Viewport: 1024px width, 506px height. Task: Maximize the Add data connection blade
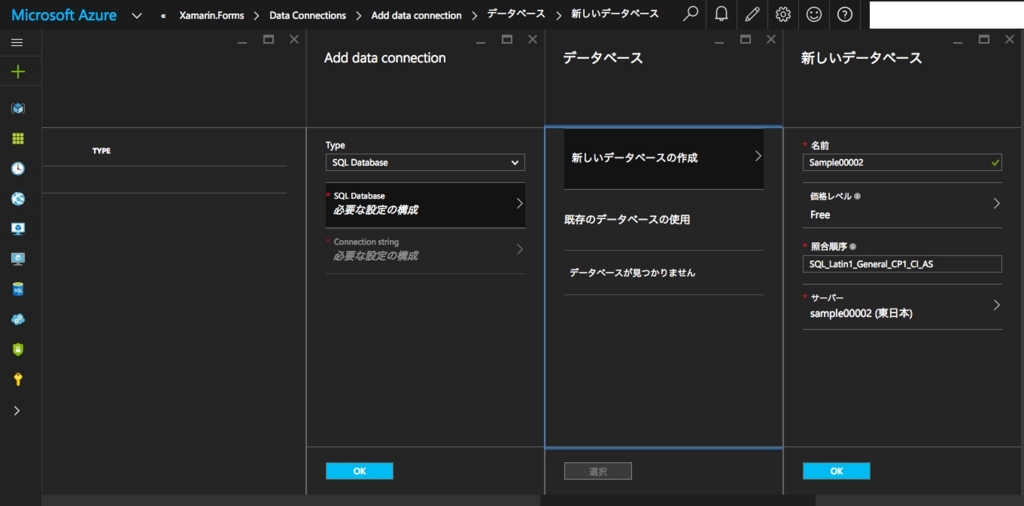507,40
